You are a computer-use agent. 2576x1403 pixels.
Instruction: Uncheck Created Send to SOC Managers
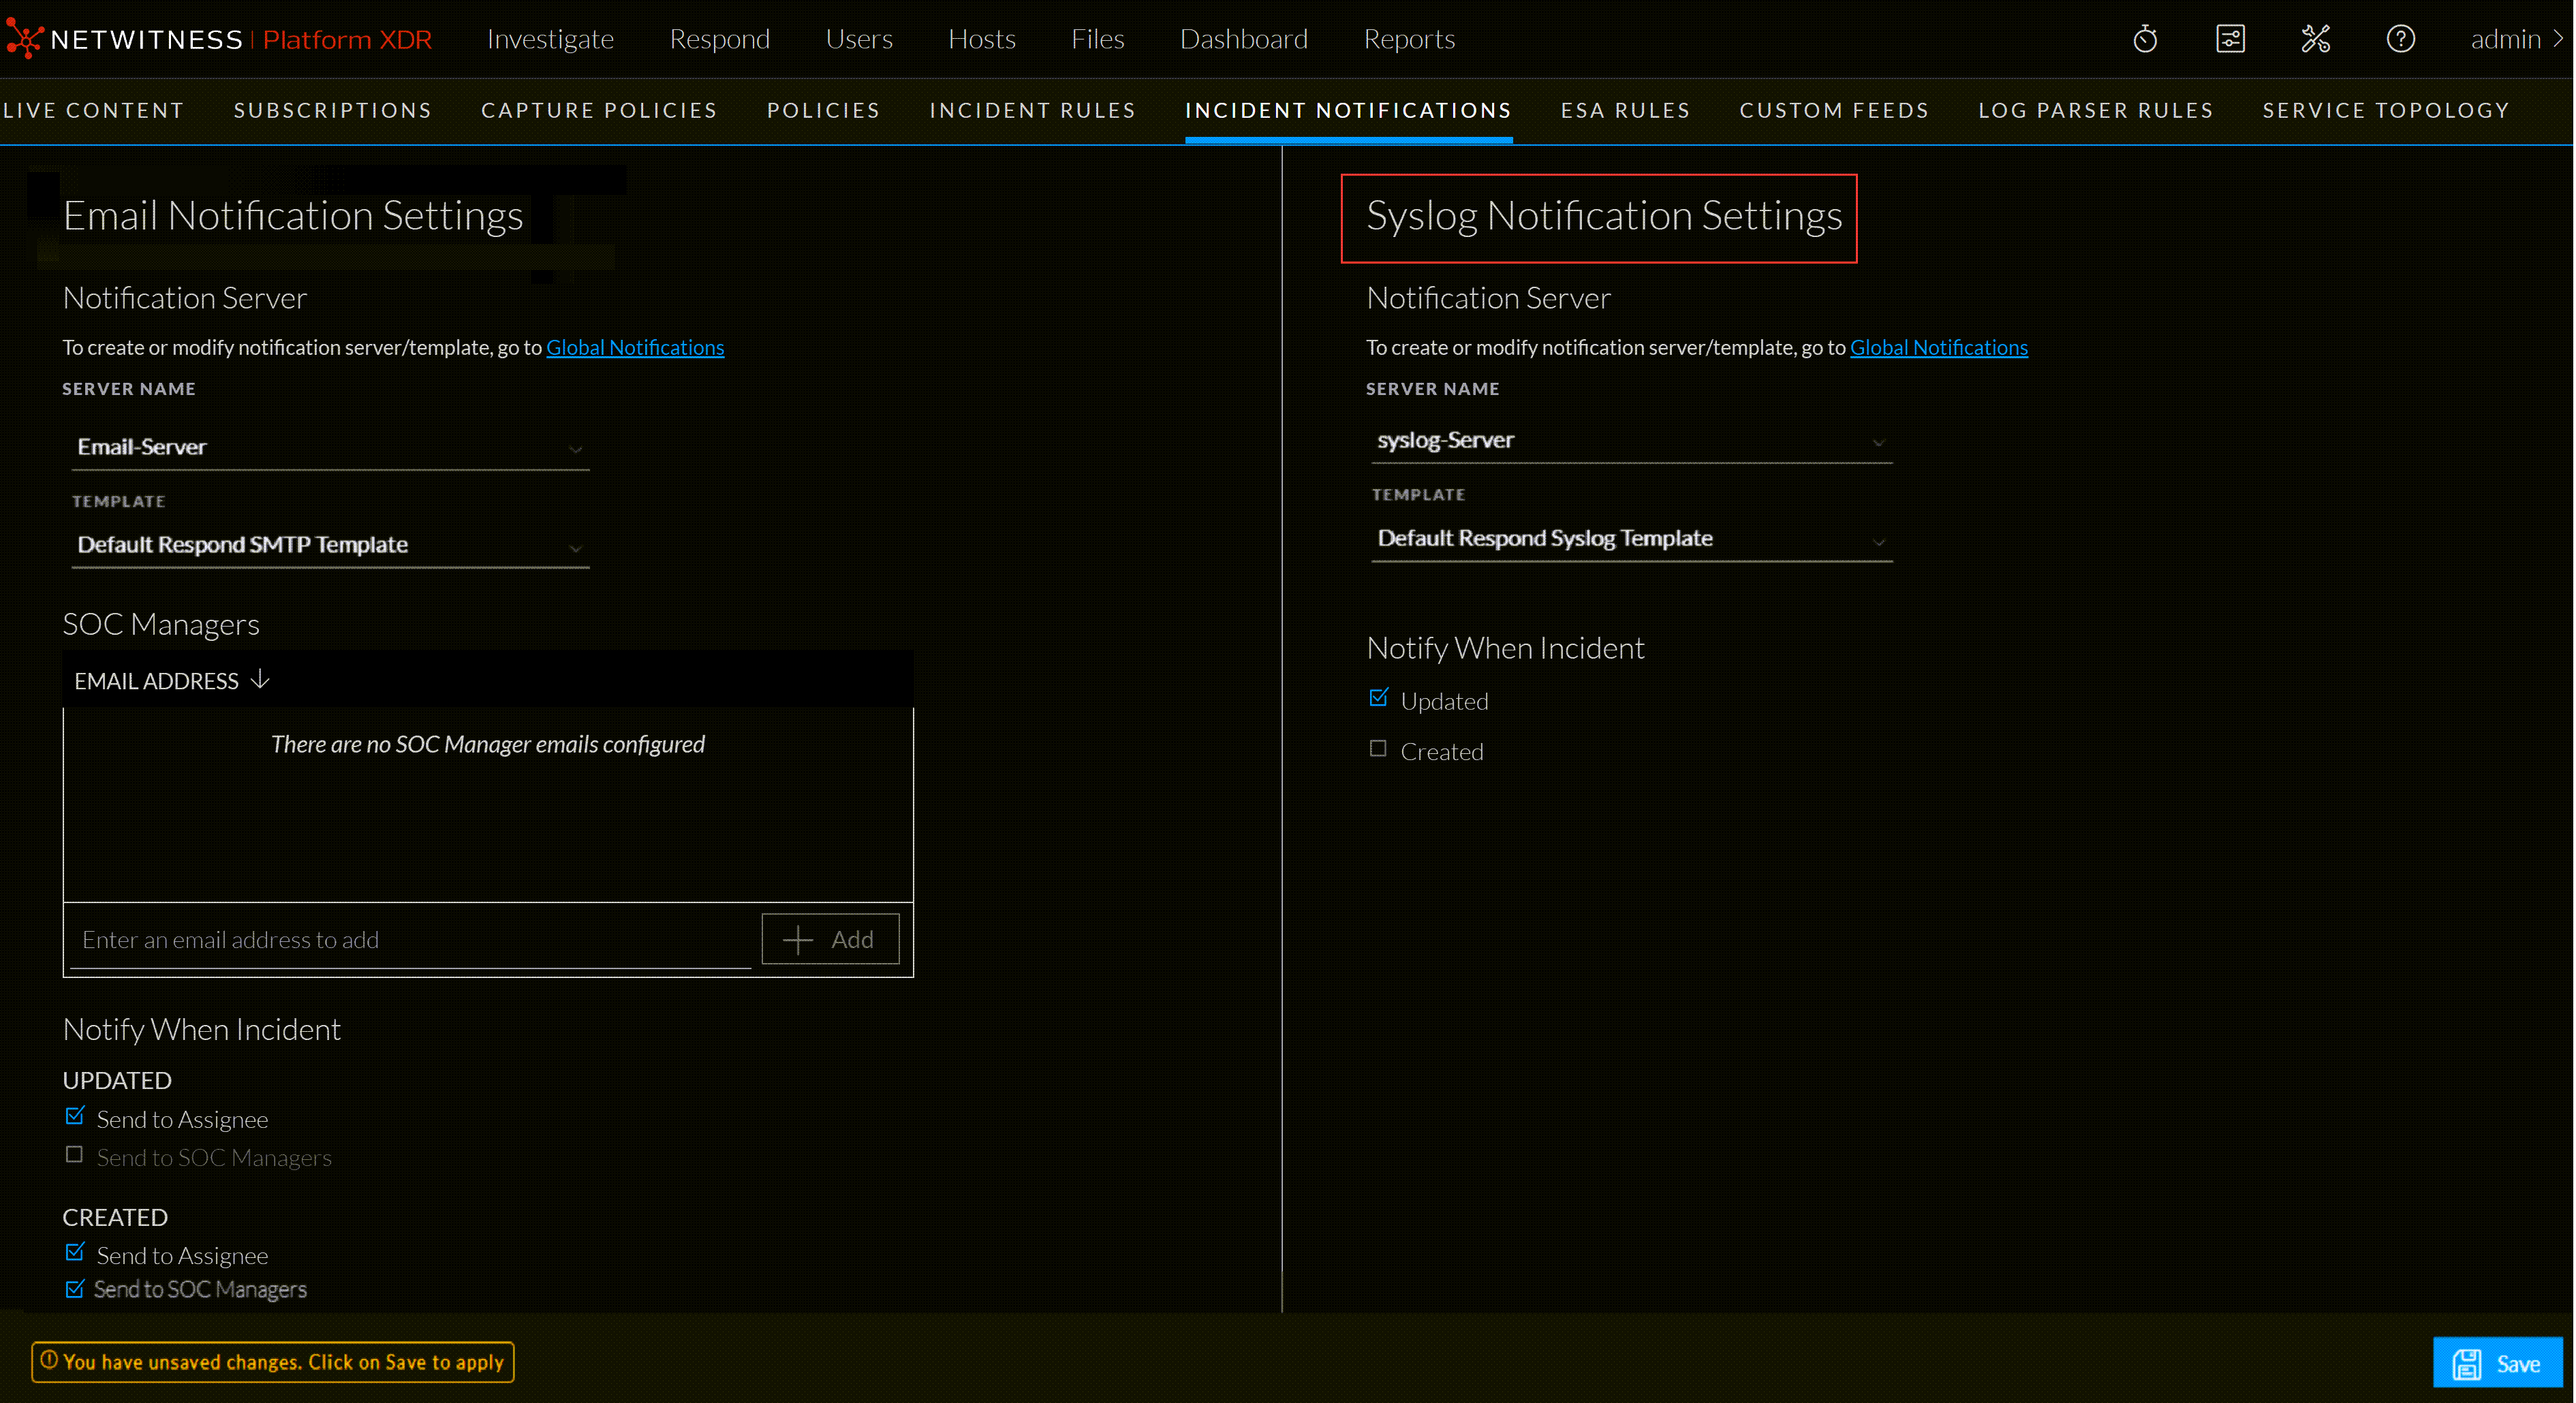(x=75, y=1289)
